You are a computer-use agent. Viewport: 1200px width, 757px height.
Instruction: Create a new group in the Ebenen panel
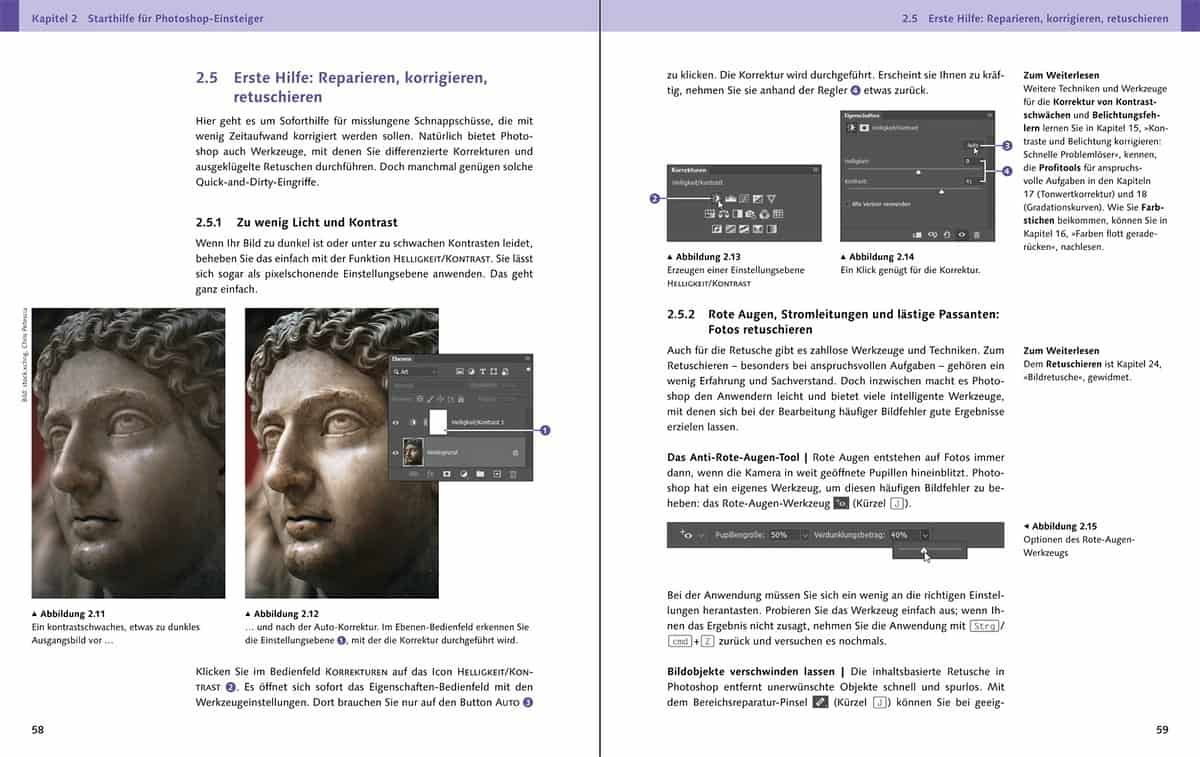point(480,474)
